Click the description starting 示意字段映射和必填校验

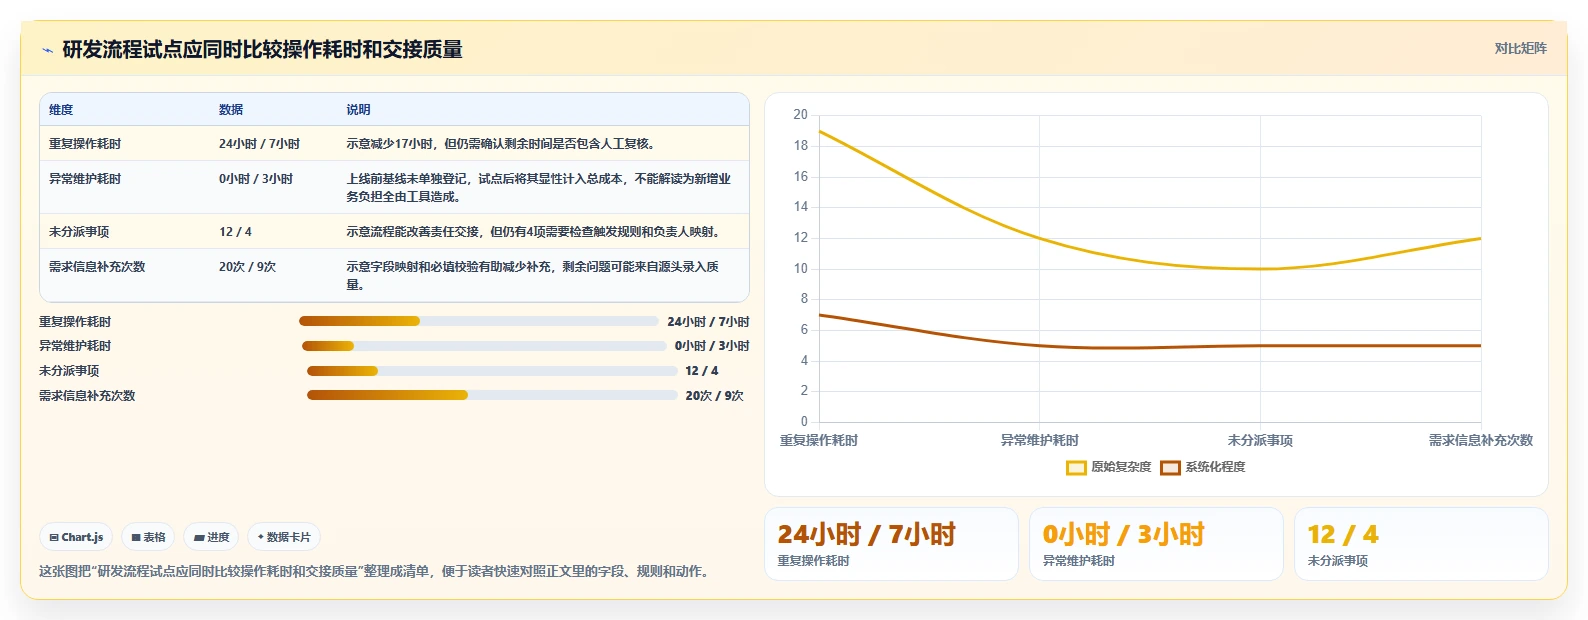pyautogui.click(x=533, y=276)
